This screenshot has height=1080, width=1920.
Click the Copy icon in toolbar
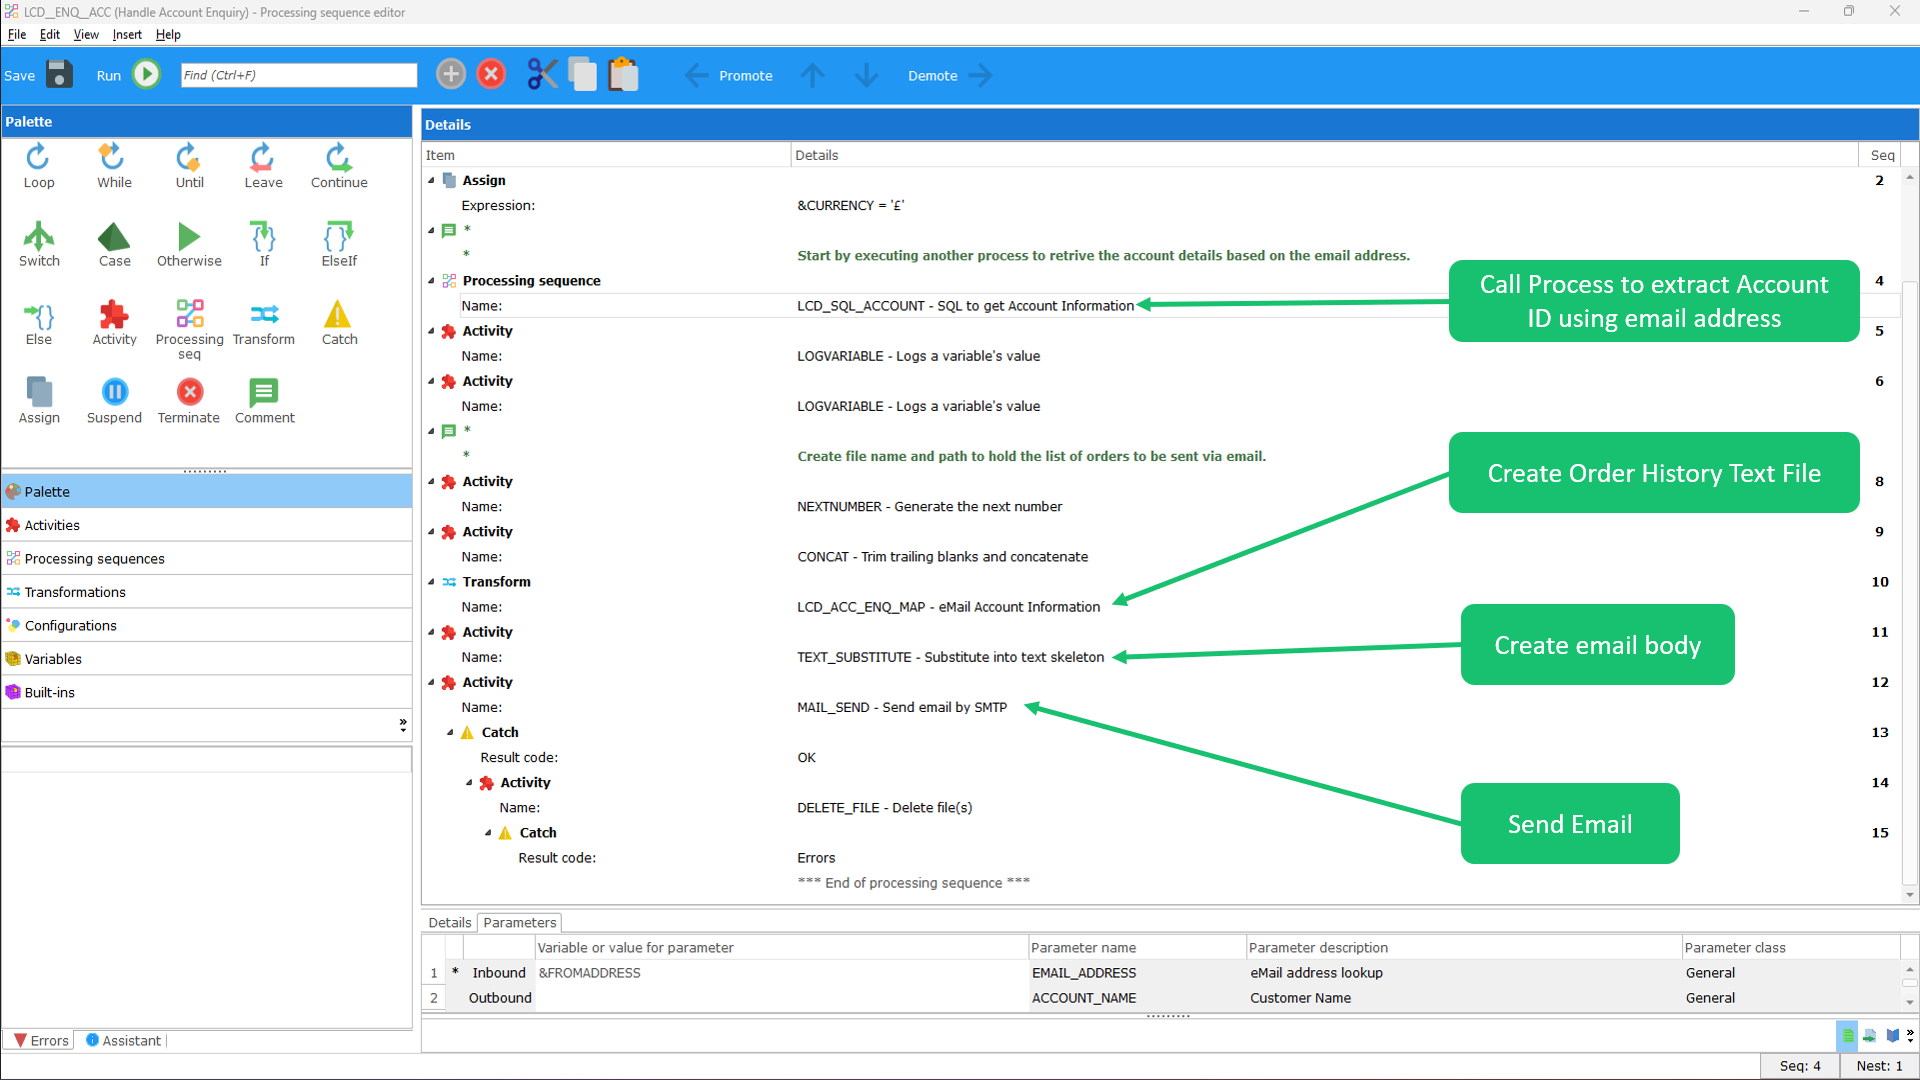click(582, 74)
